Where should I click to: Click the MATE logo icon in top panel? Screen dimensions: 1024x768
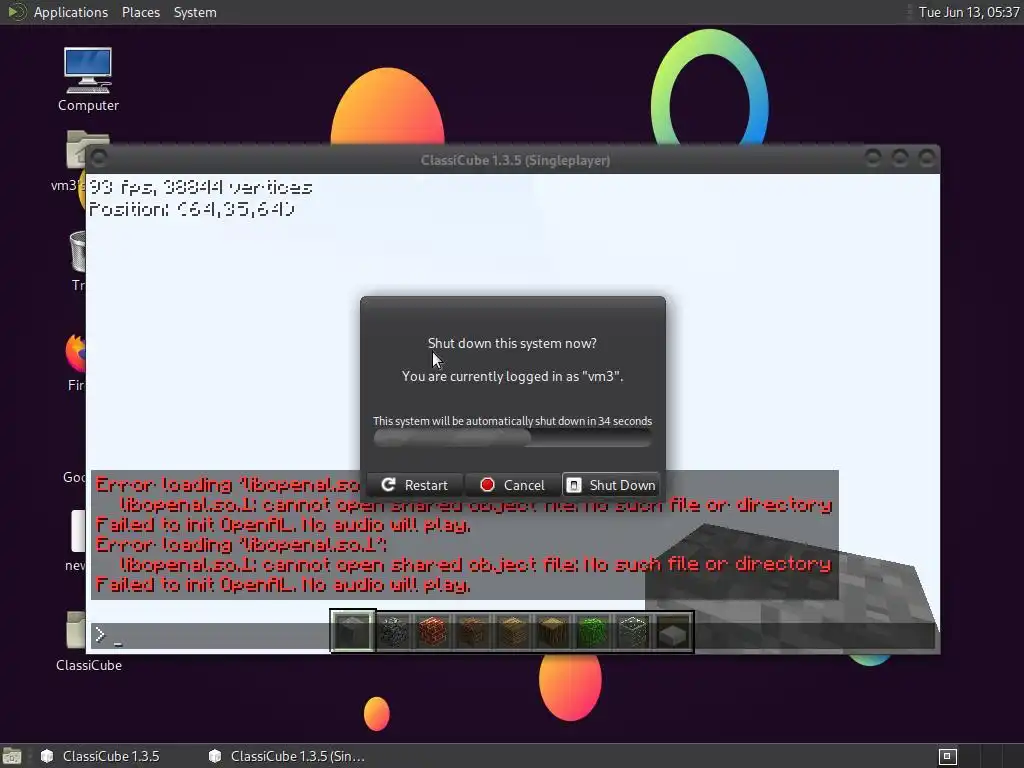16,12
